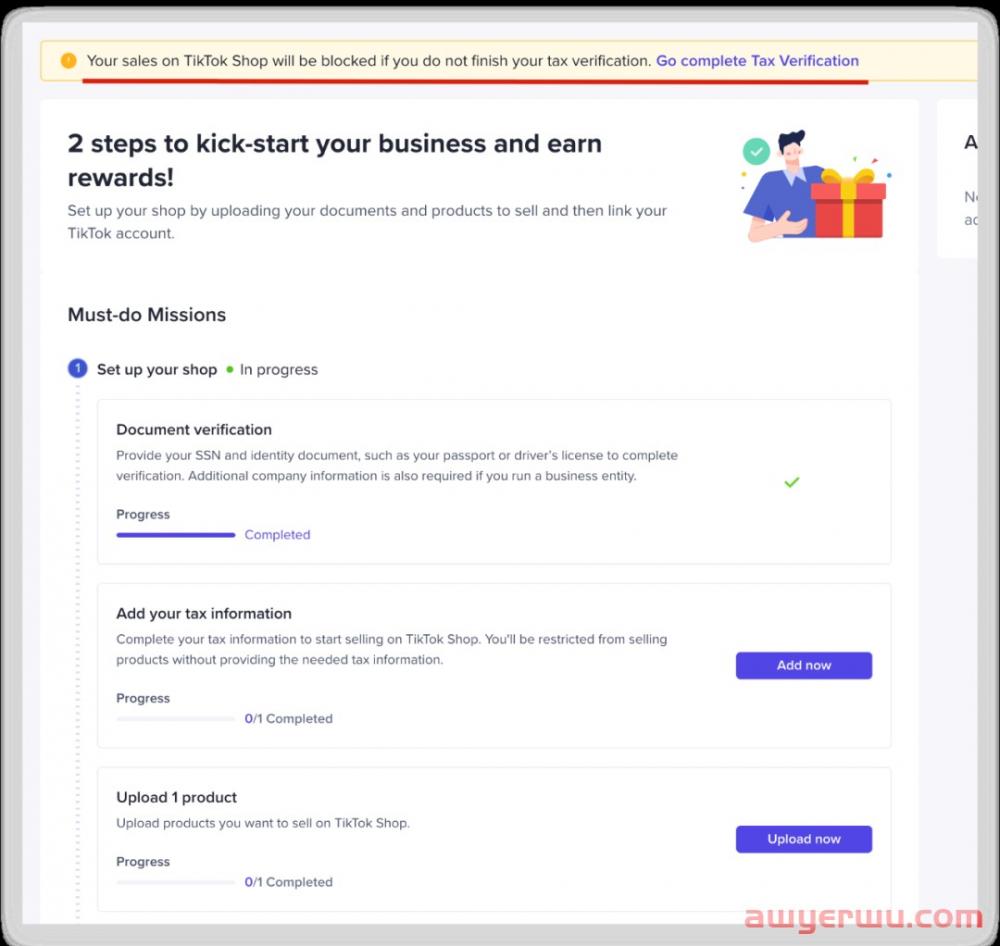Click the tax verification warning message text
The width and height of the screenshot is (1000, 946).
click(369, 61)
